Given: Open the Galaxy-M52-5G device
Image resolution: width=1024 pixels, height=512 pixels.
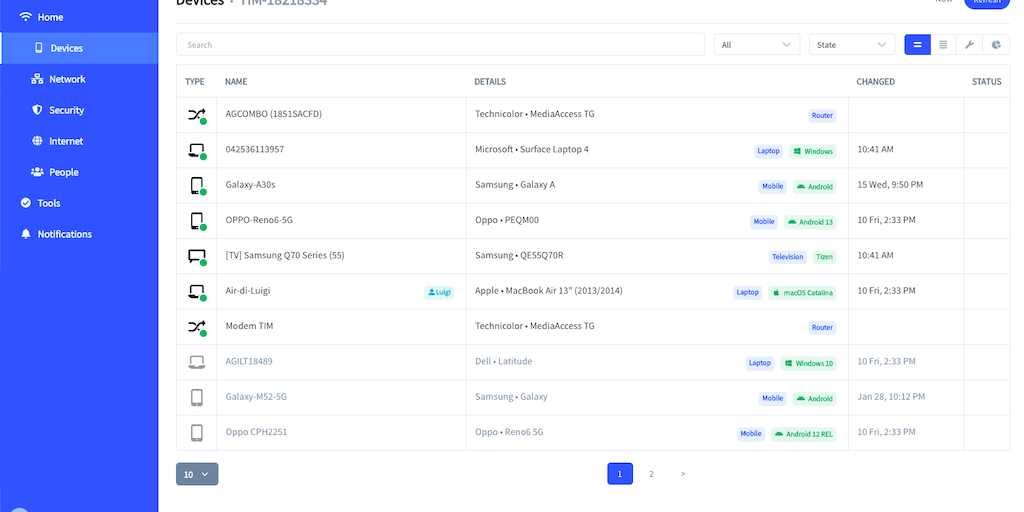Looking at the screenshot, I should pyautogui.click(x=256, y=396).
